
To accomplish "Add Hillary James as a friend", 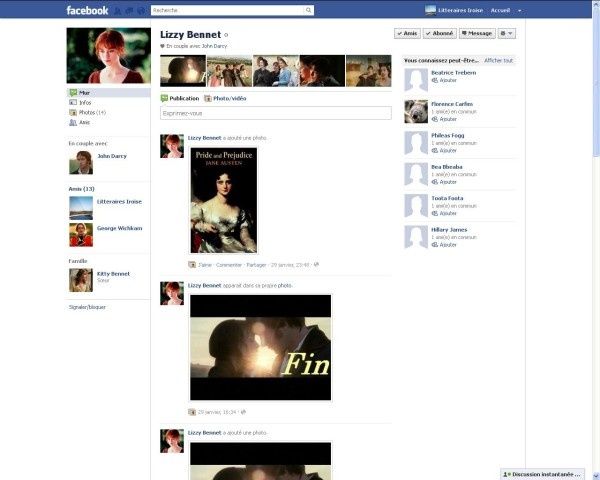I will [x=444, y=245].
